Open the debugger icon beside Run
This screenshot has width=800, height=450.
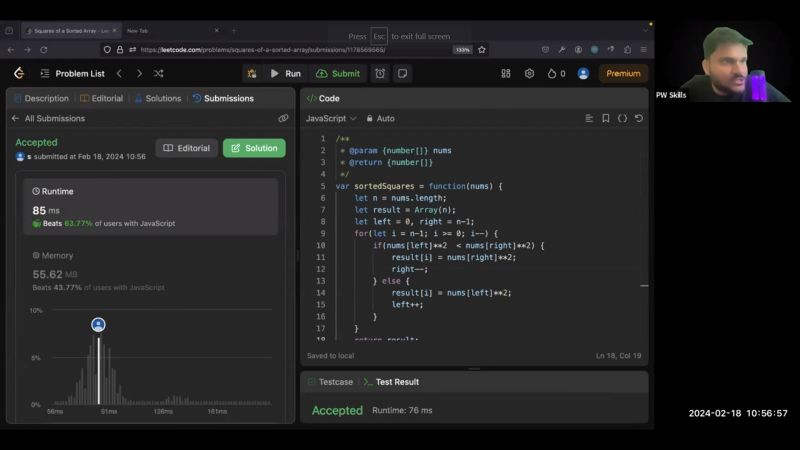252,73
